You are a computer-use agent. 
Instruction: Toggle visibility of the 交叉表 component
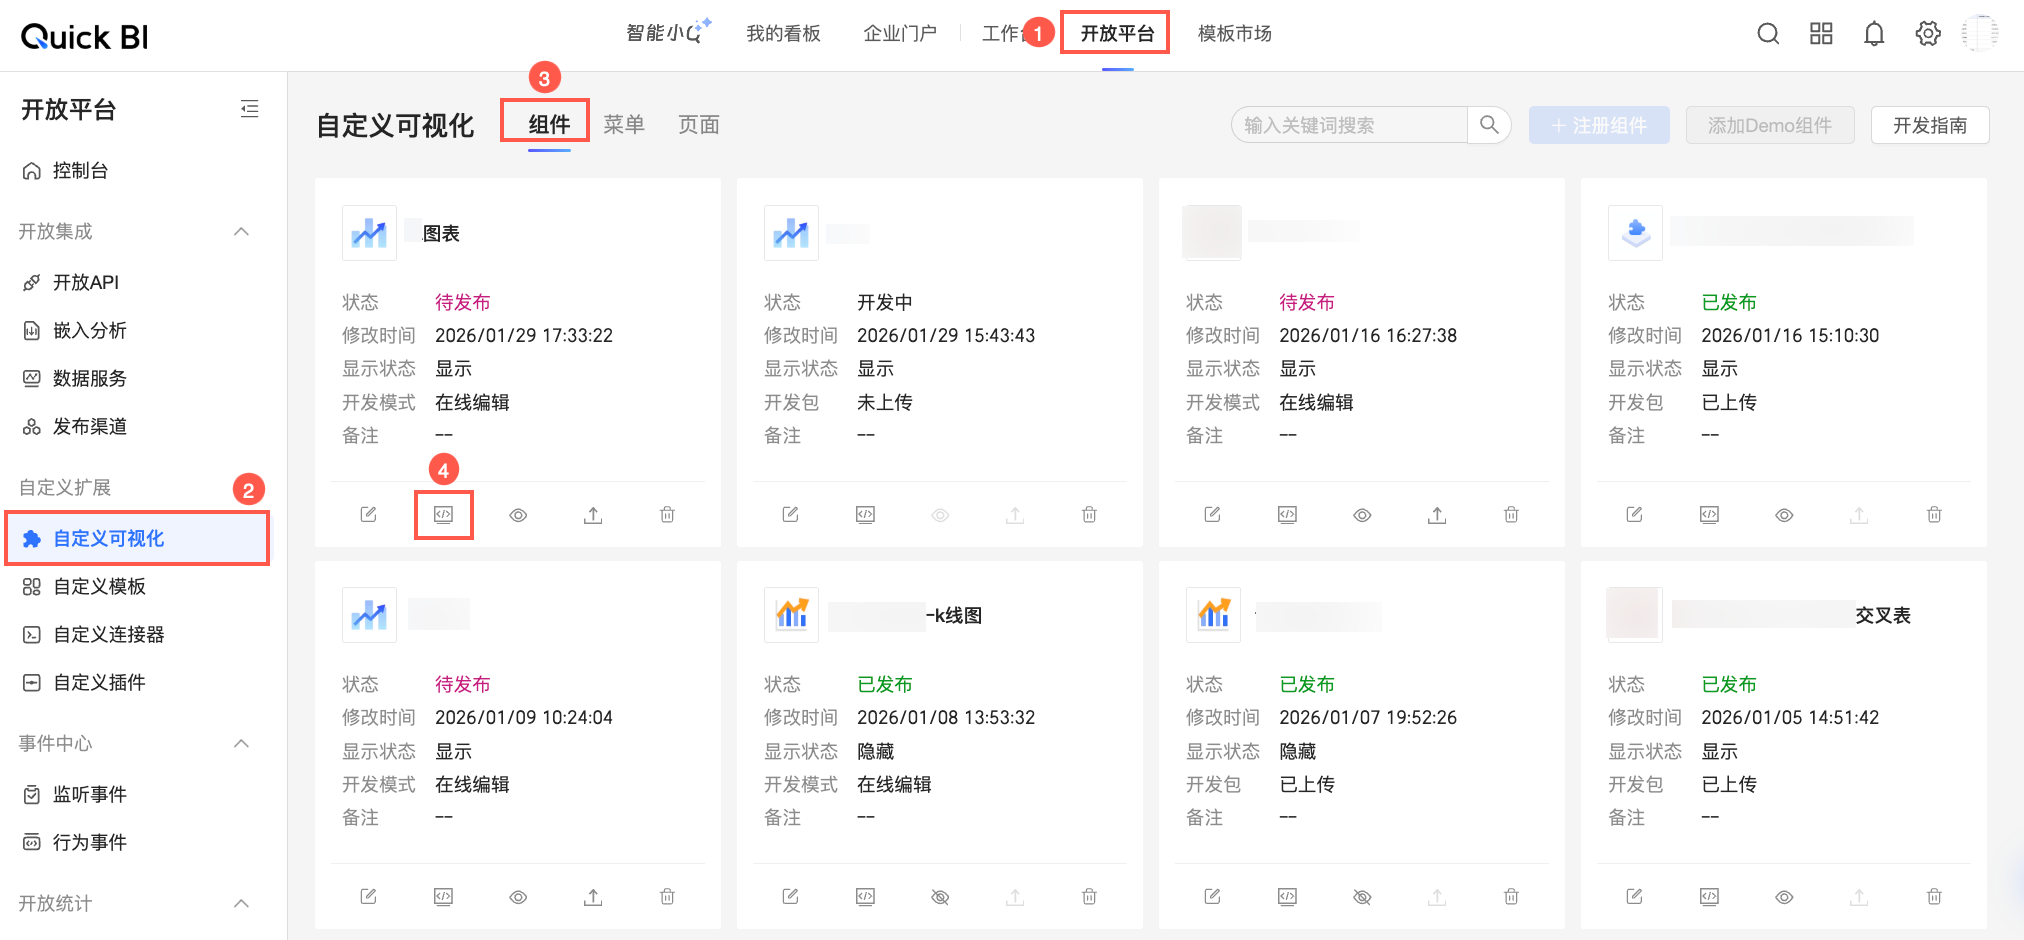[x=1784, y=896]
